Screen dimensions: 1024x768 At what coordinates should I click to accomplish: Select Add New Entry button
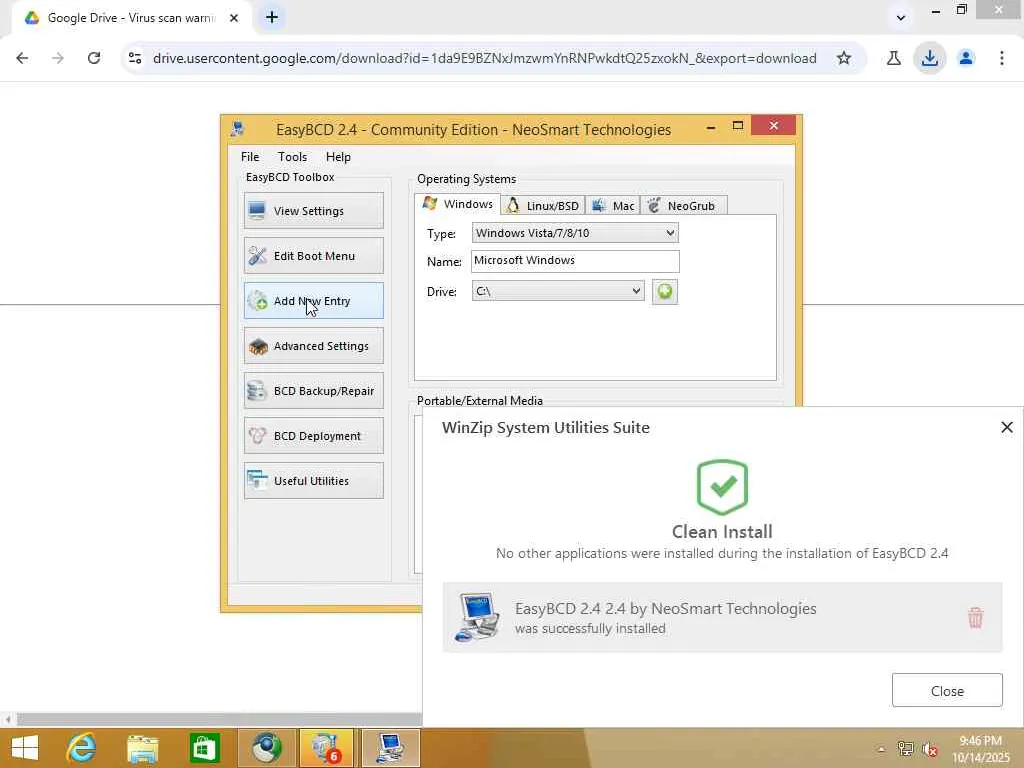[313, 300]
